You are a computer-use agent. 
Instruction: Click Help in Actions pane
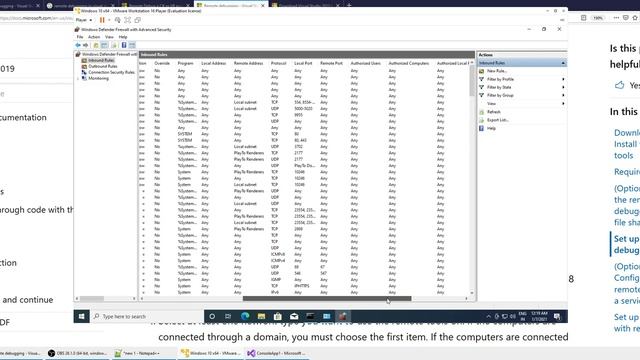click(x=491, y=128)
